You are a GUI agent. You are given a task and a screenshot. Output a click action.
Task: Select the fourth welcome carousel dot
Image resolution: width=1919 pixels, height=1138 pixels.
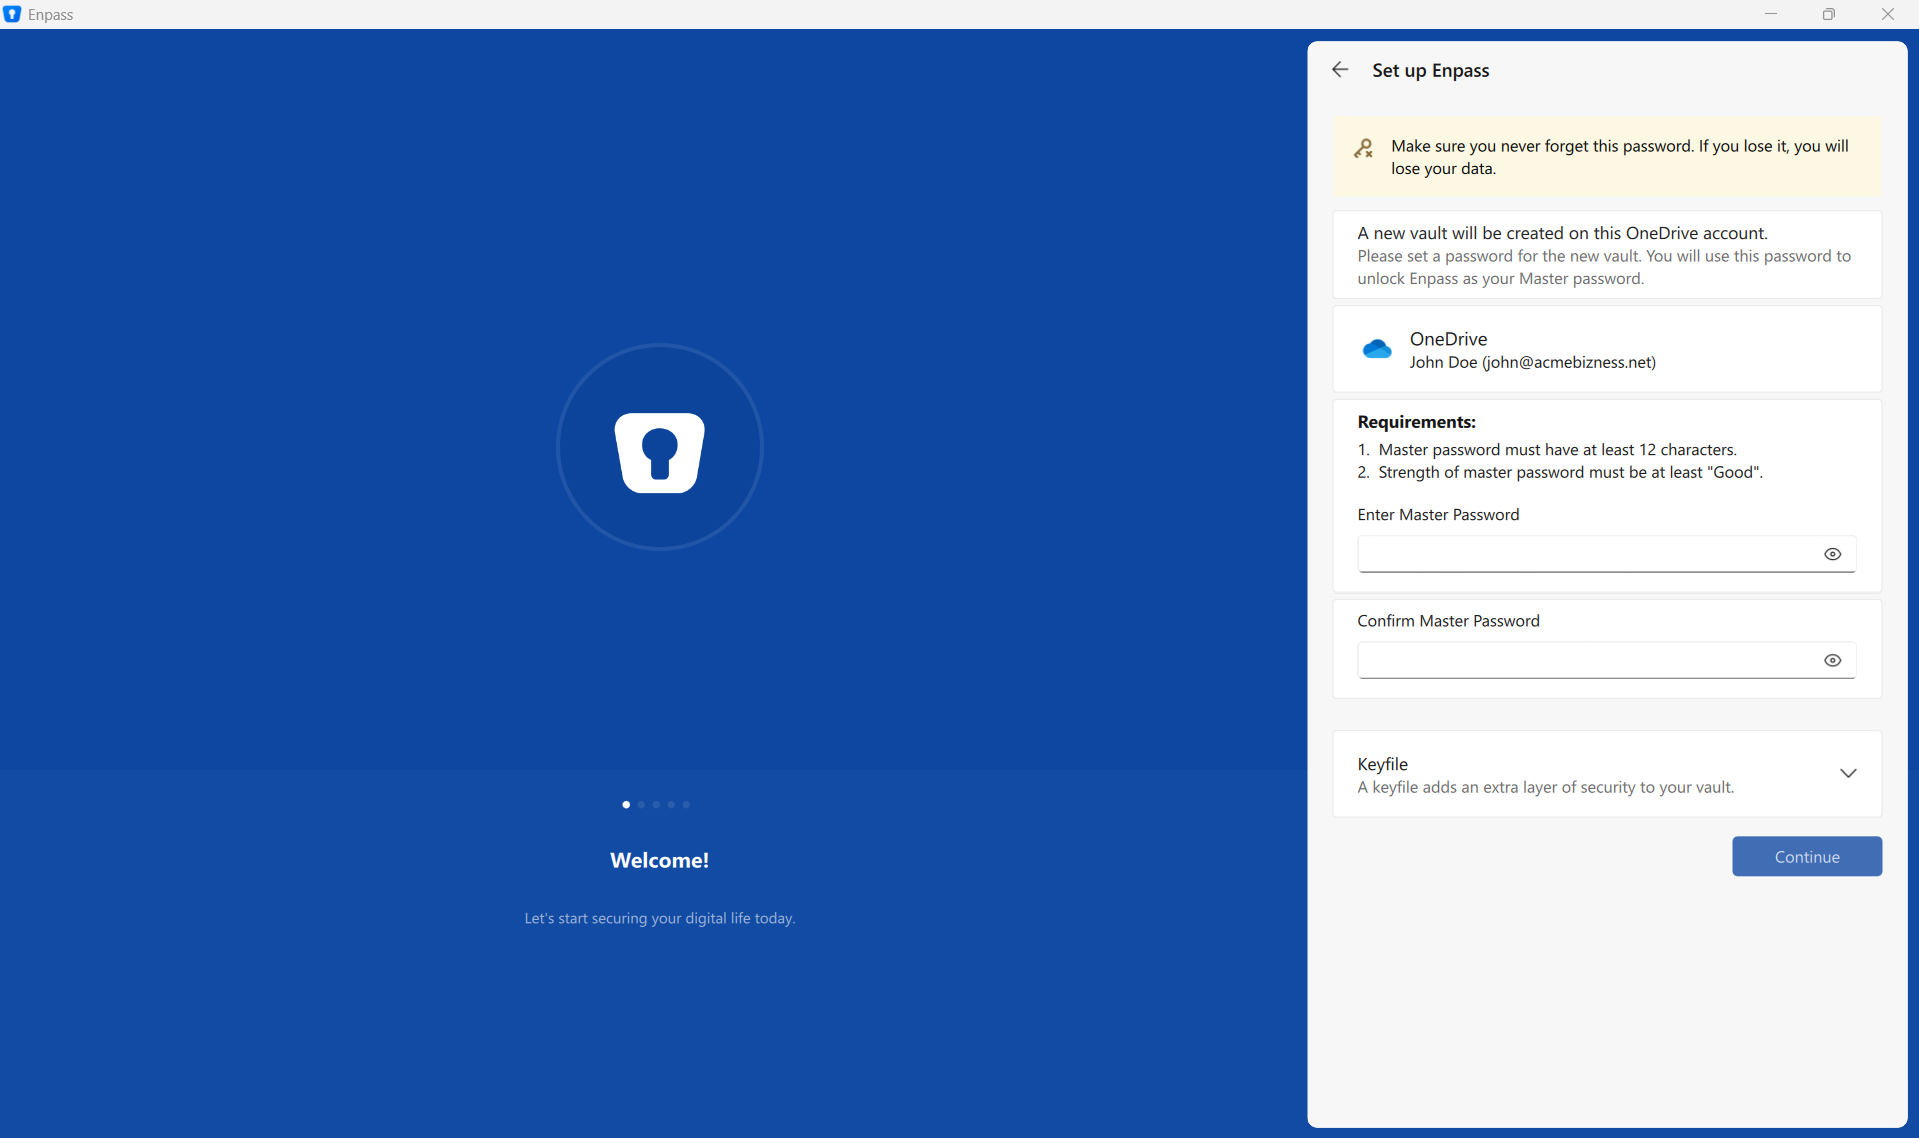(x=671, y=805)
